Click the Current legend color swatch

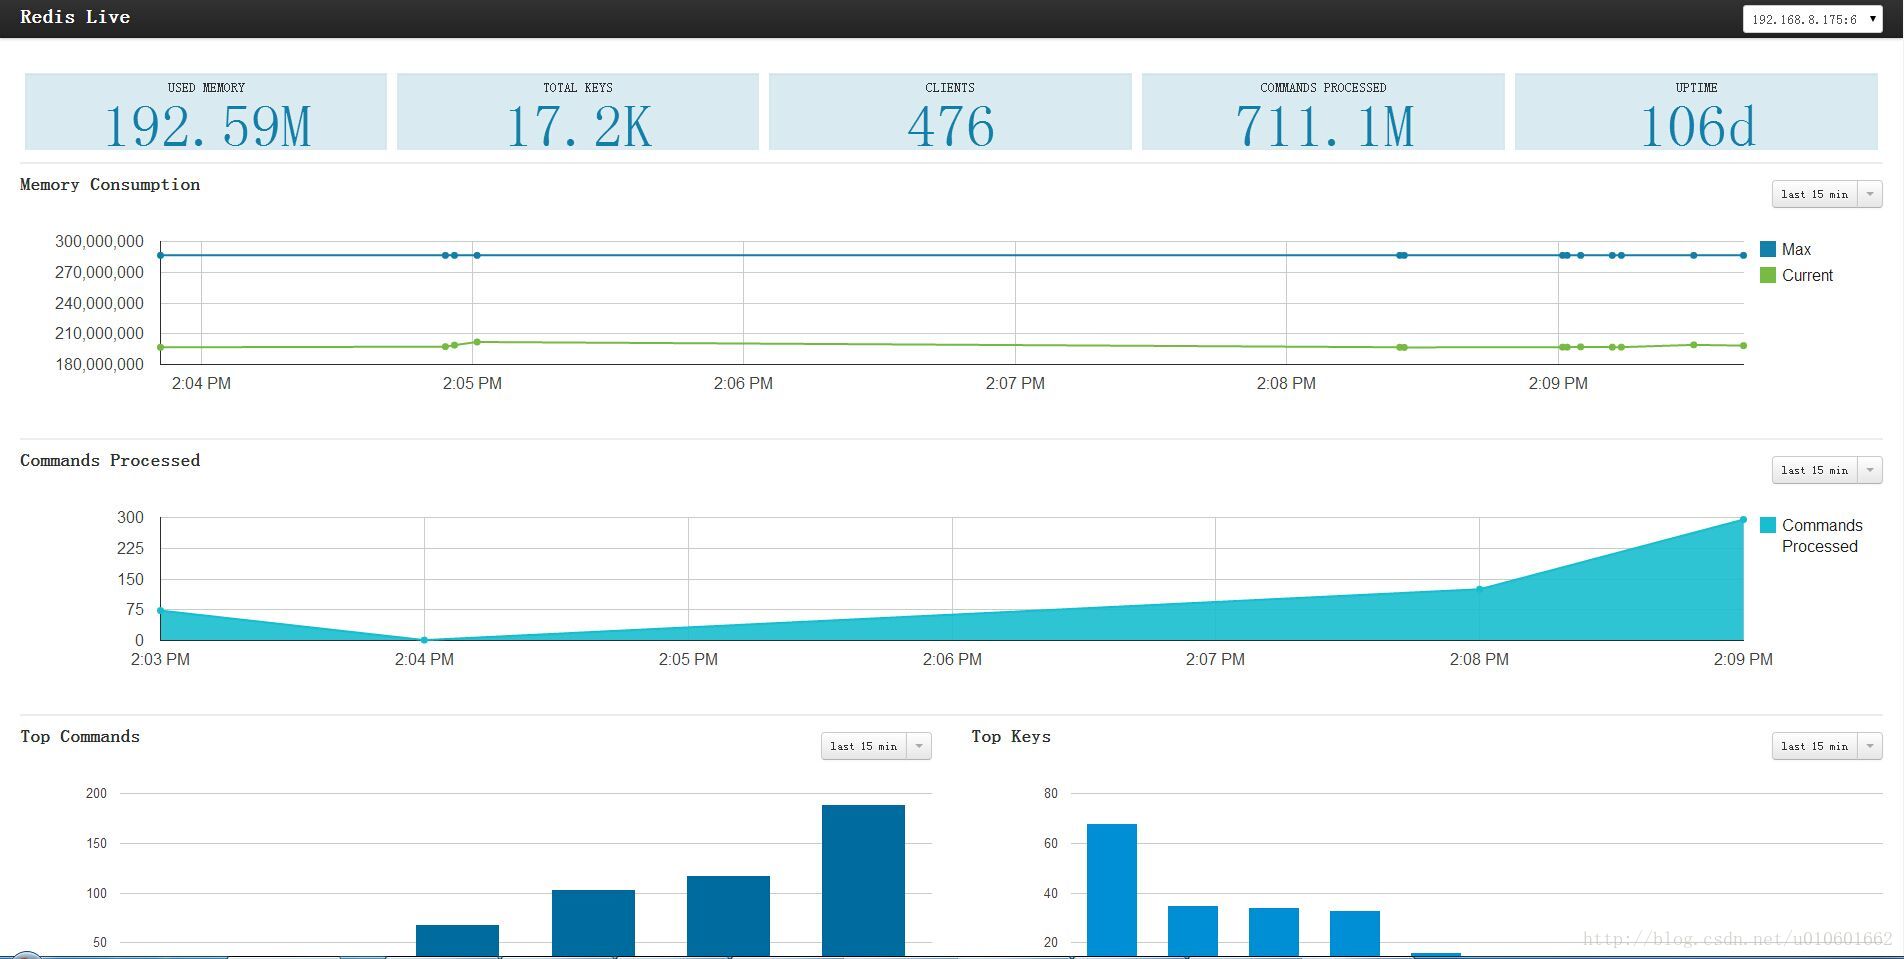(1768, 275)
